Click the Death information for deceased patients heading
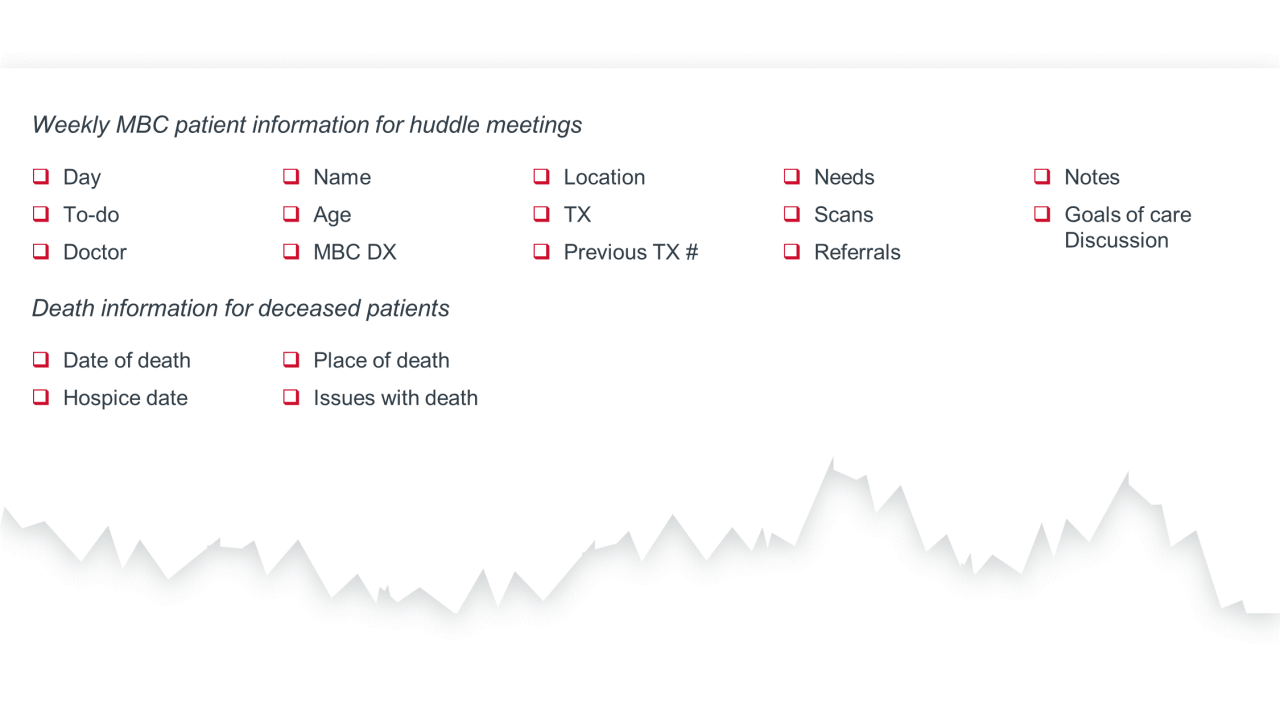 point(241,308)
